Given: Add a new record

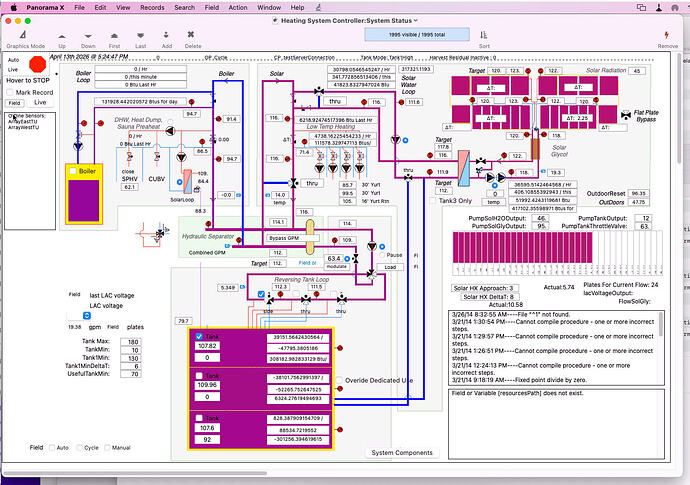Looking at the screenshot, I should coord(166,40).
